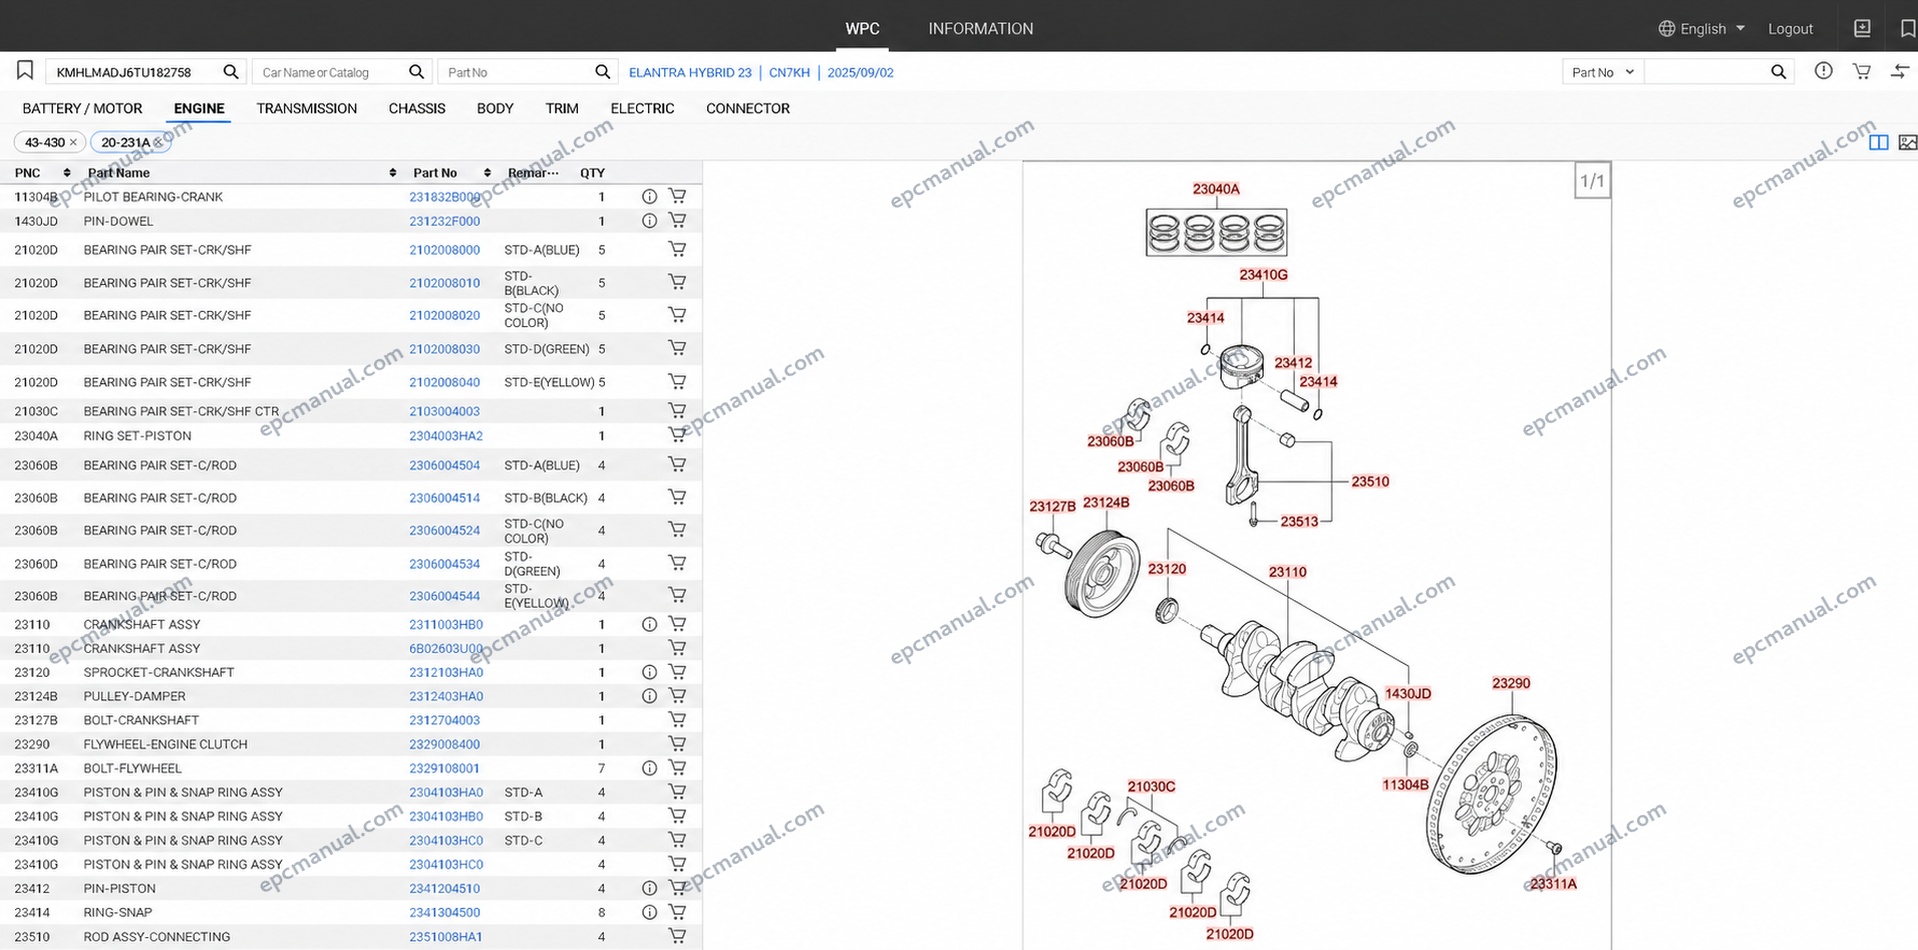Sort the table by PNC column
Screen dimensions: 1918x950
tap(67, 173)
